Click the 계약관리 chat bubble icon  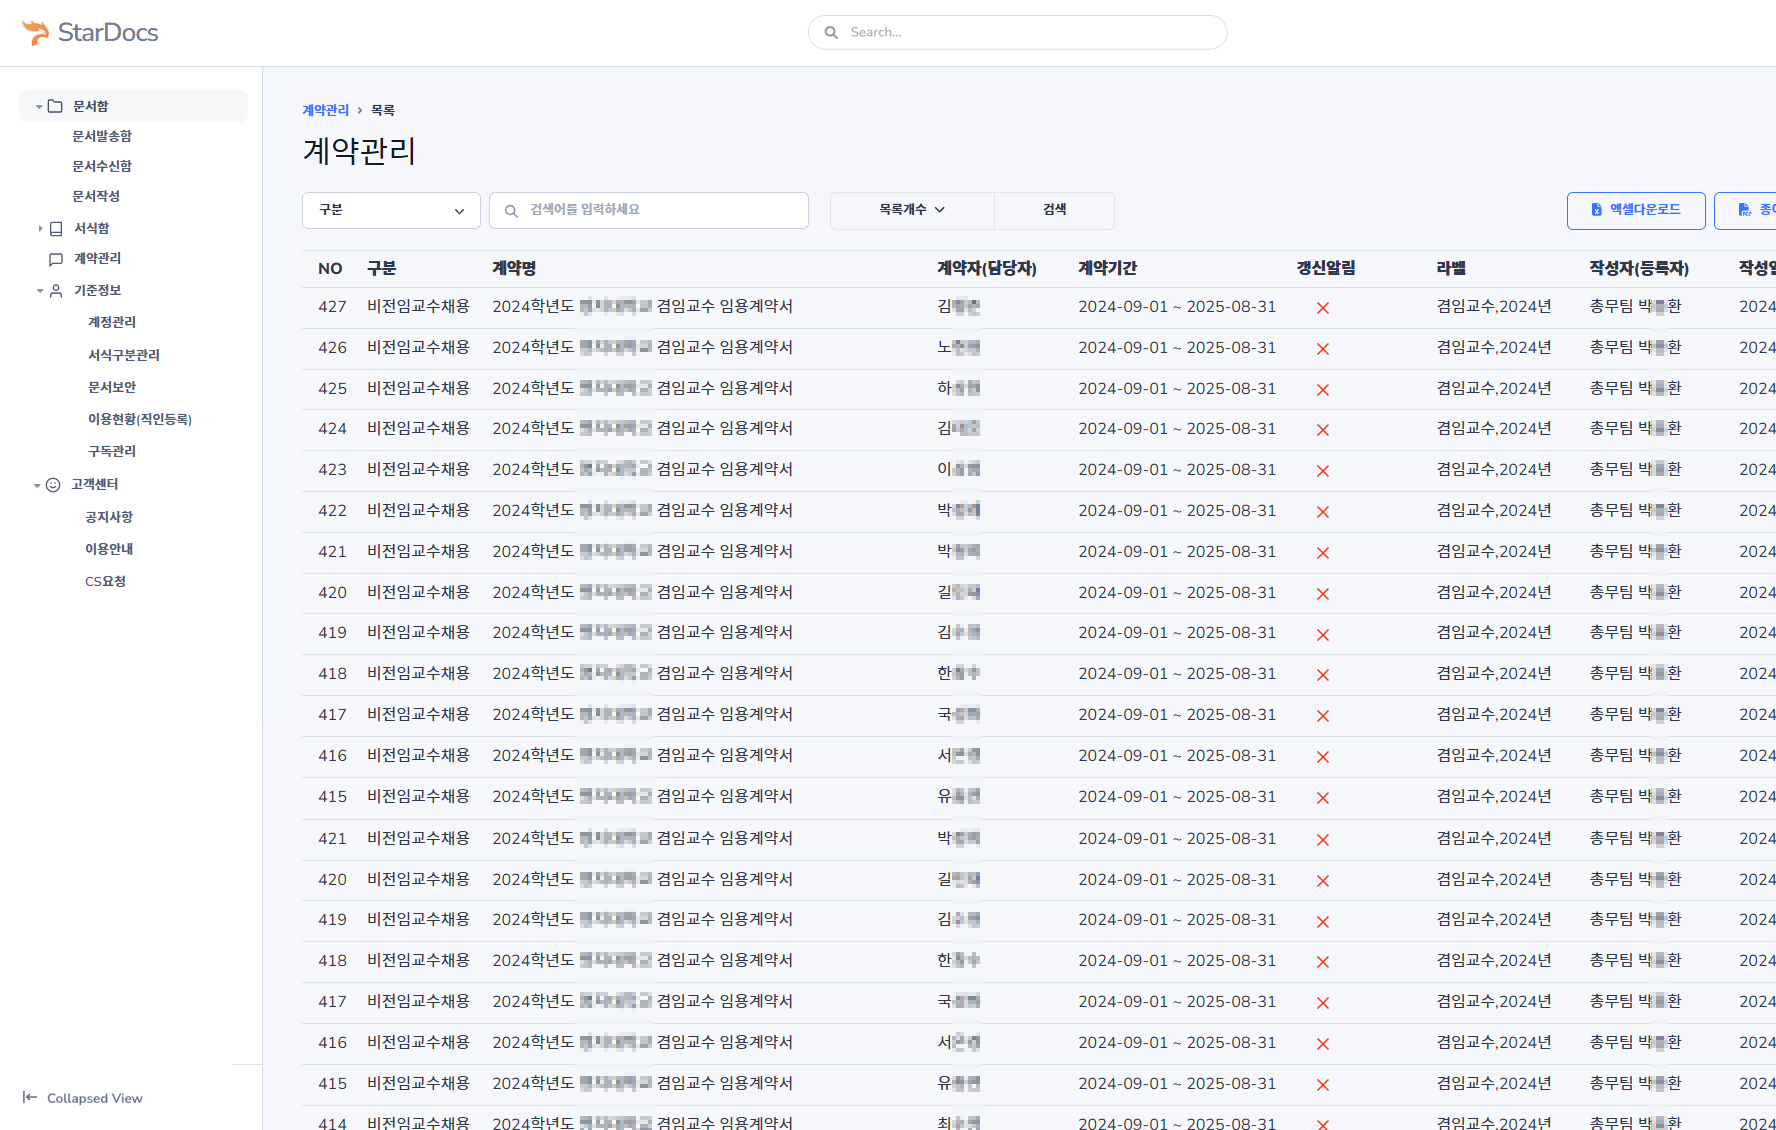point(56,259)
